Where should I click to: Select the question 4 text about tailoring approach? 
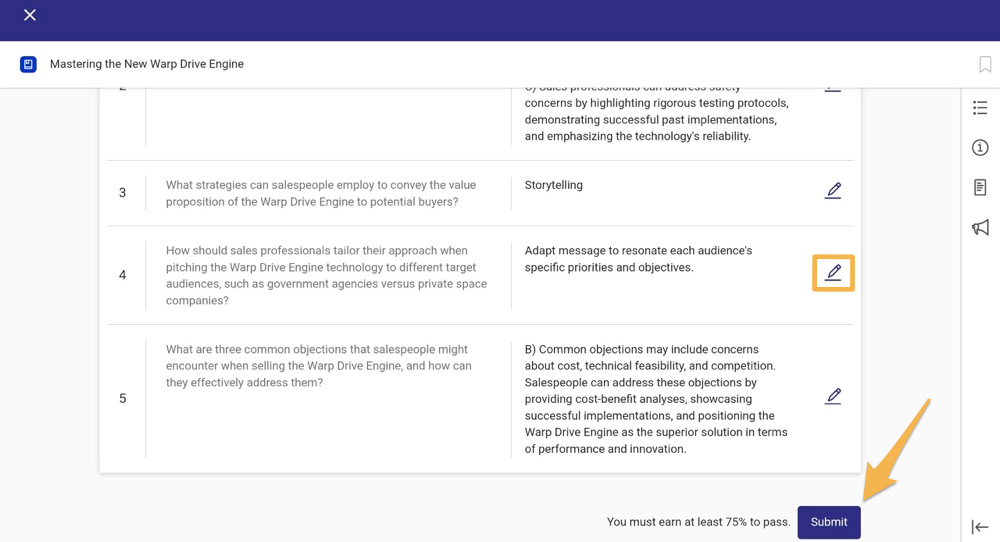coord(326,275)
